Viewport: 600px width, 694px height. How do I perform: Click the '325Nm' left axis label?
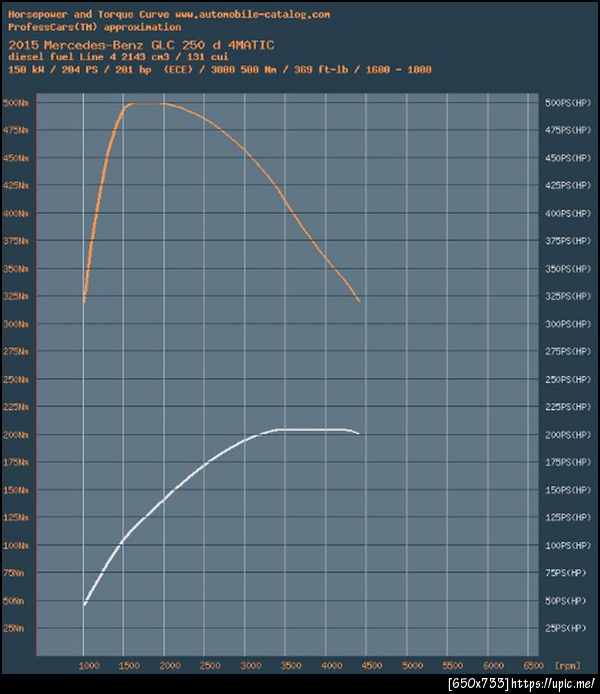coord(15,296)
